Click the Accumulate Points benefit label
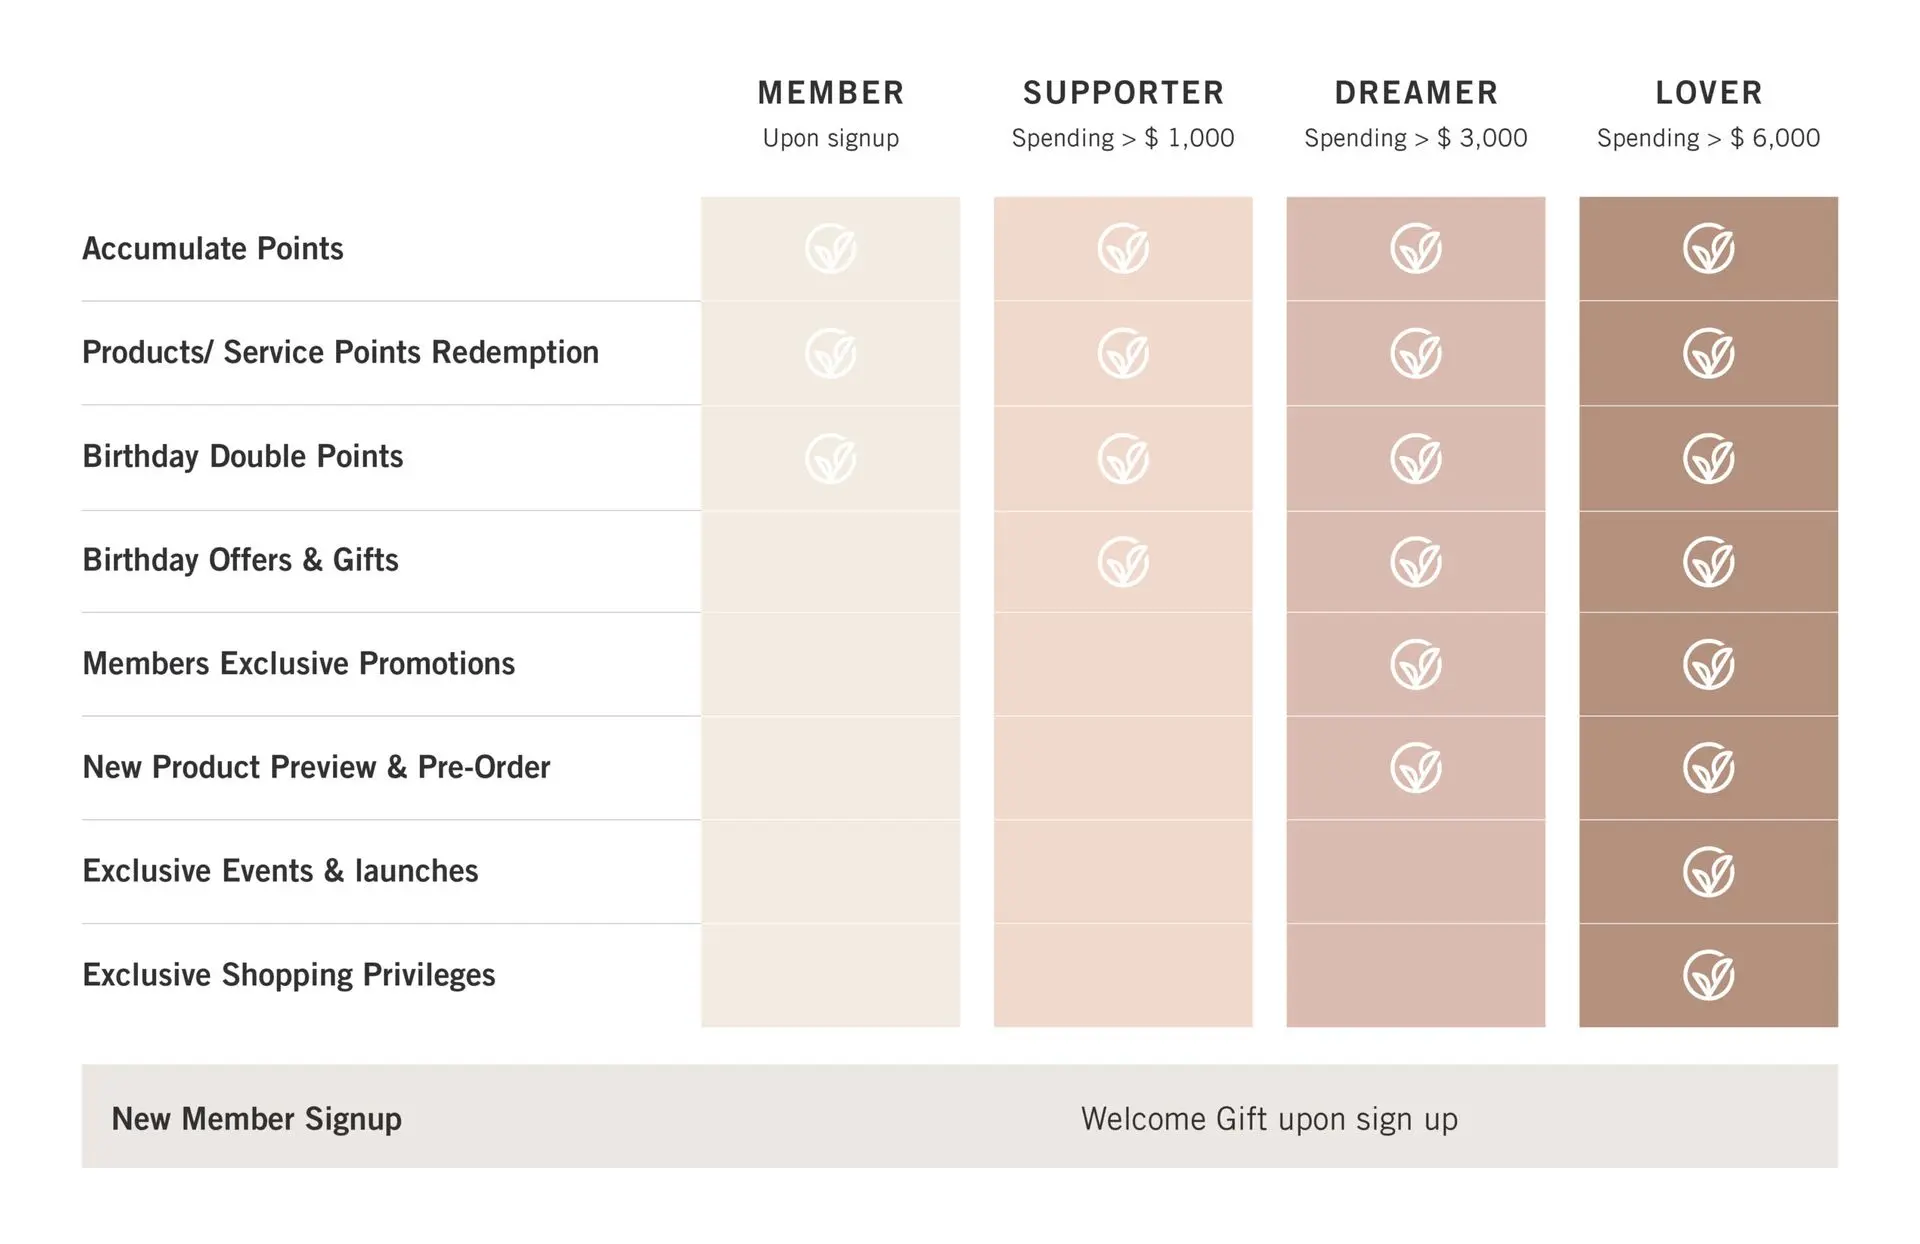 tap(213, 249)
